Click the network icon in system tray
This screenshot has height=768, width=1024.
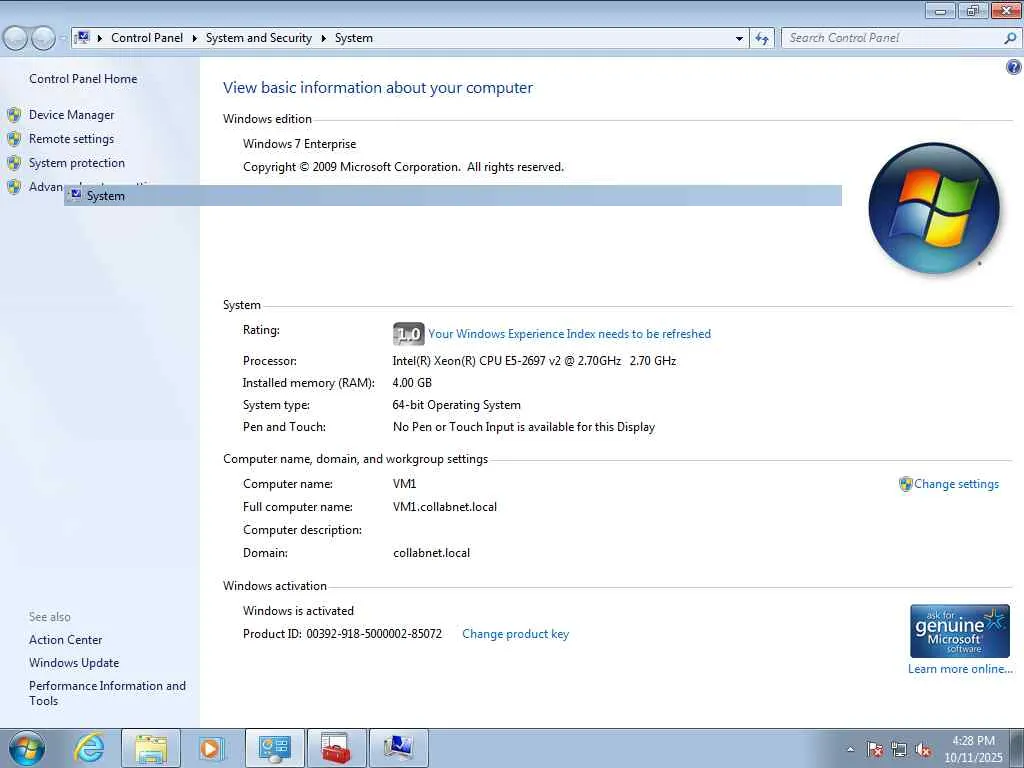pyautogui.click(x=899, y=750)
